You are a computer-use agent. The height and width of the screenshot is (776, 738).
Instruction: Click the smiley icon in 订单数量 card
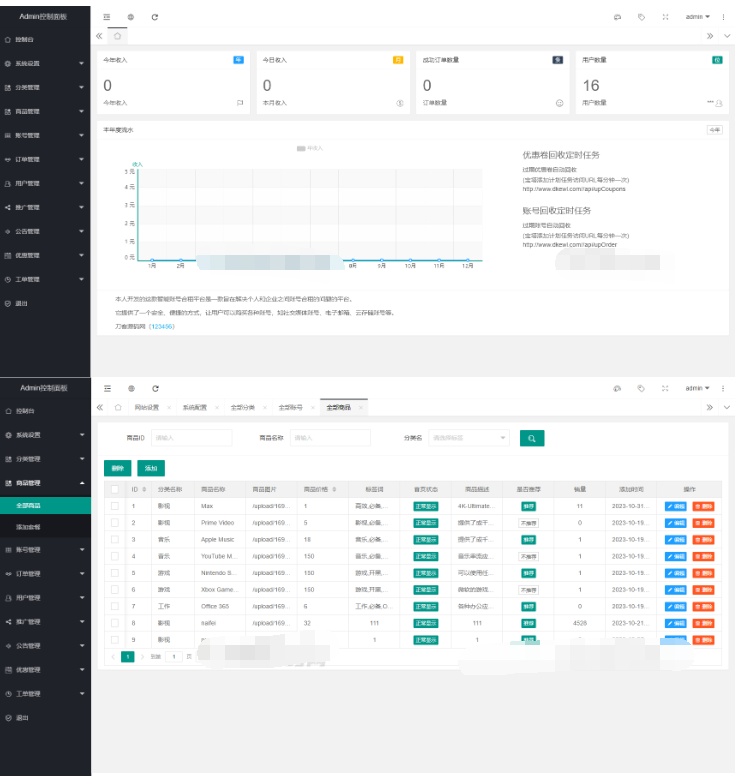tap(559, 102)
